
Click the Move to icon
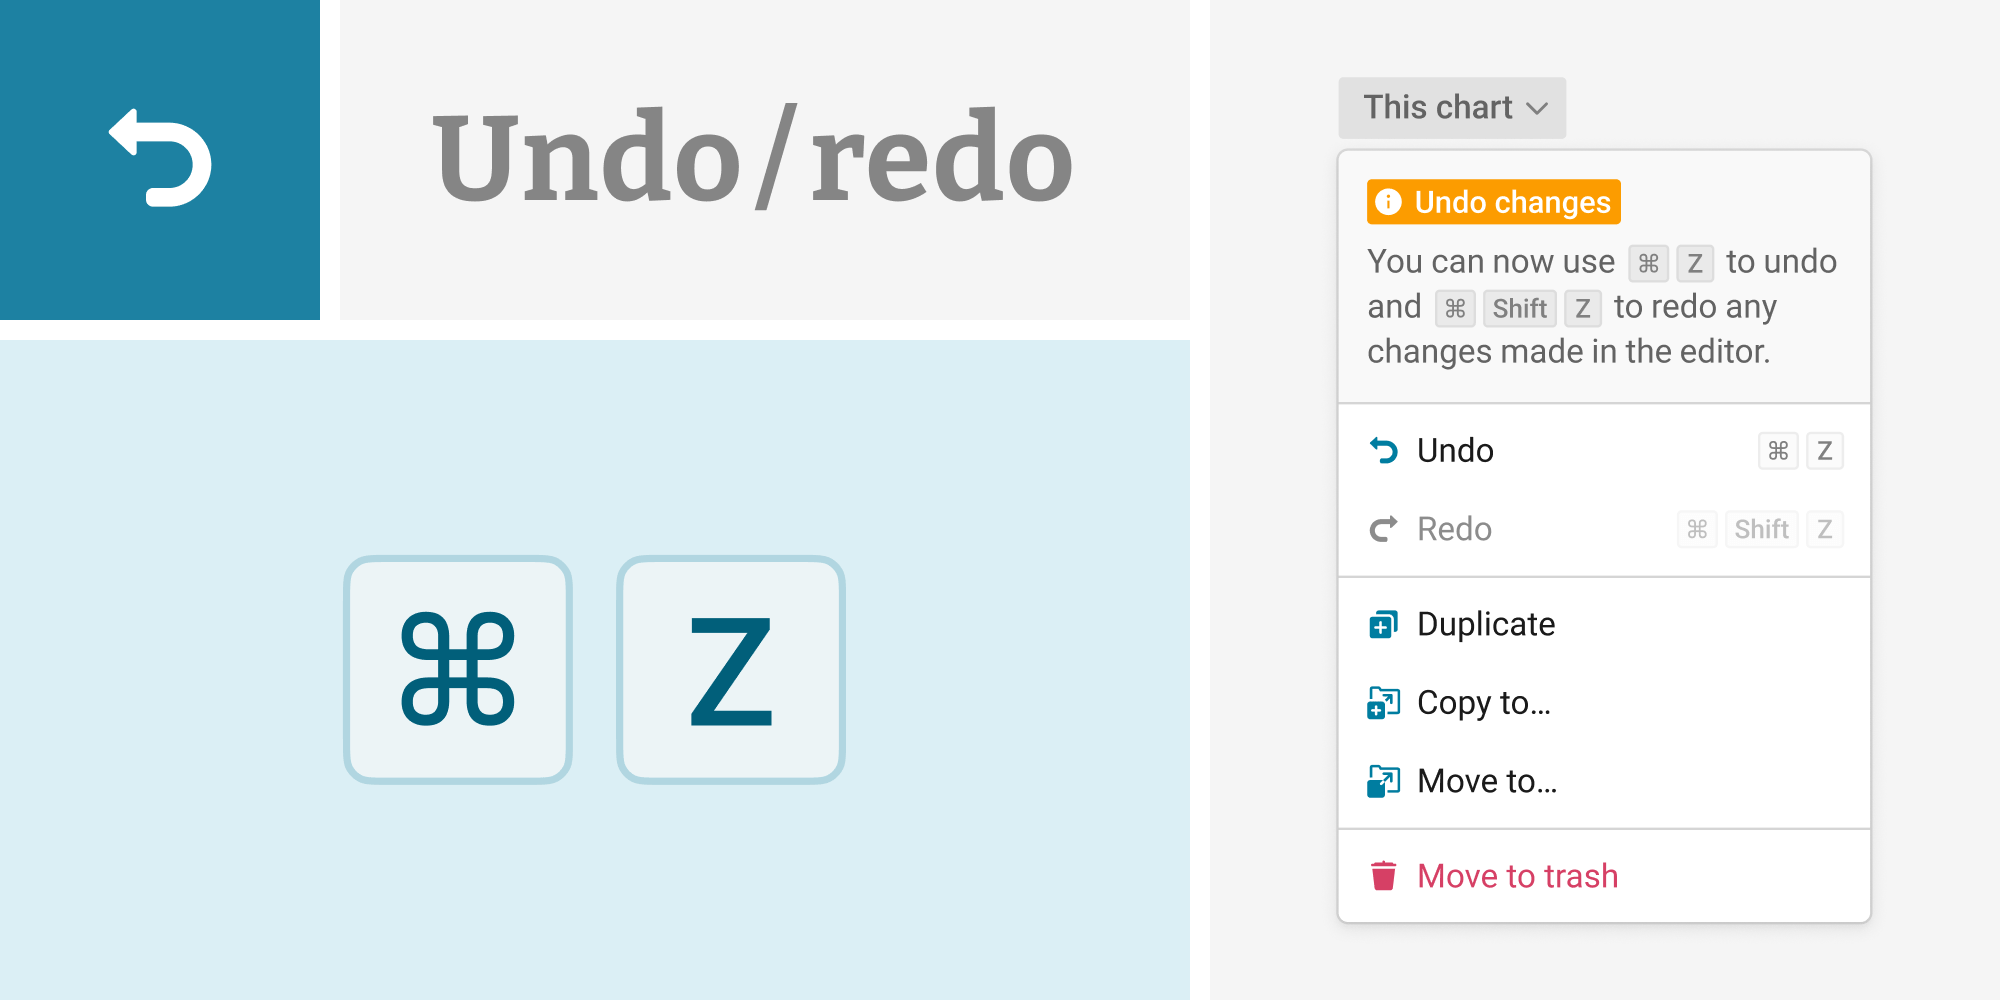coord(1384,781)
